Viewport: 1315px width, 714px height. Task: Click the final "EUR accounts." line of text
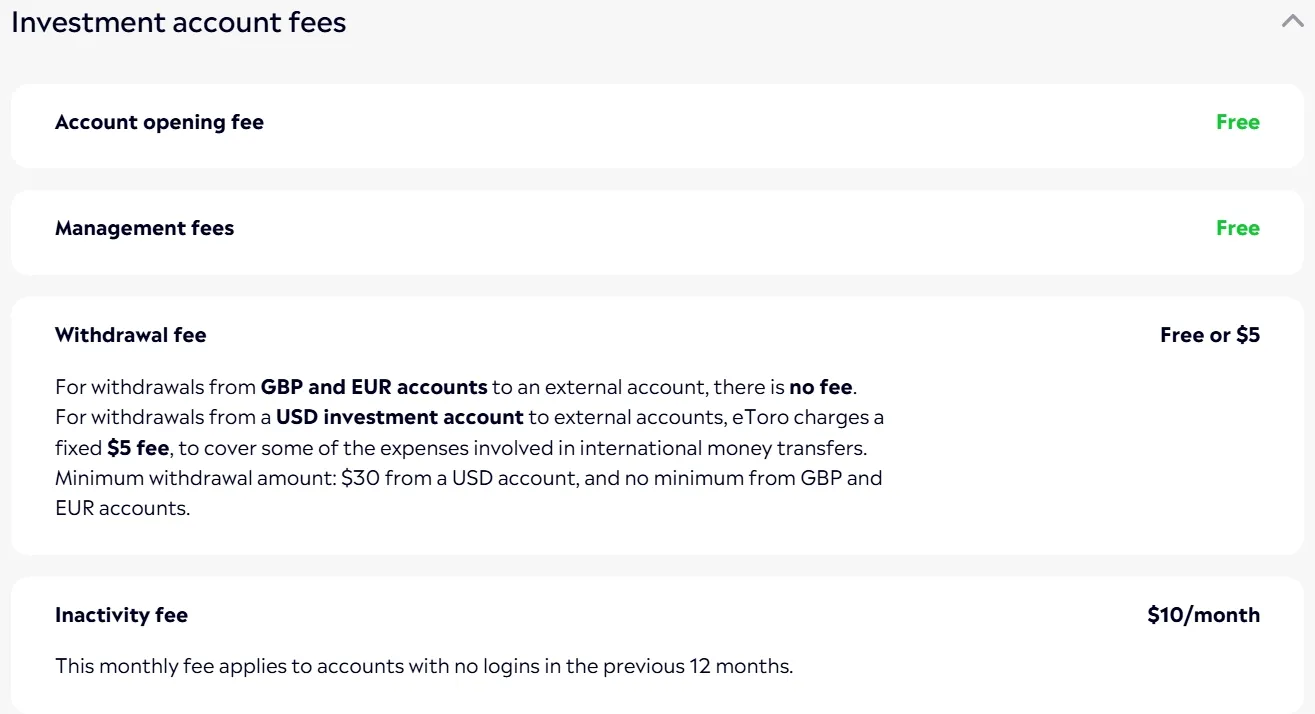click(x=122, y=508)
